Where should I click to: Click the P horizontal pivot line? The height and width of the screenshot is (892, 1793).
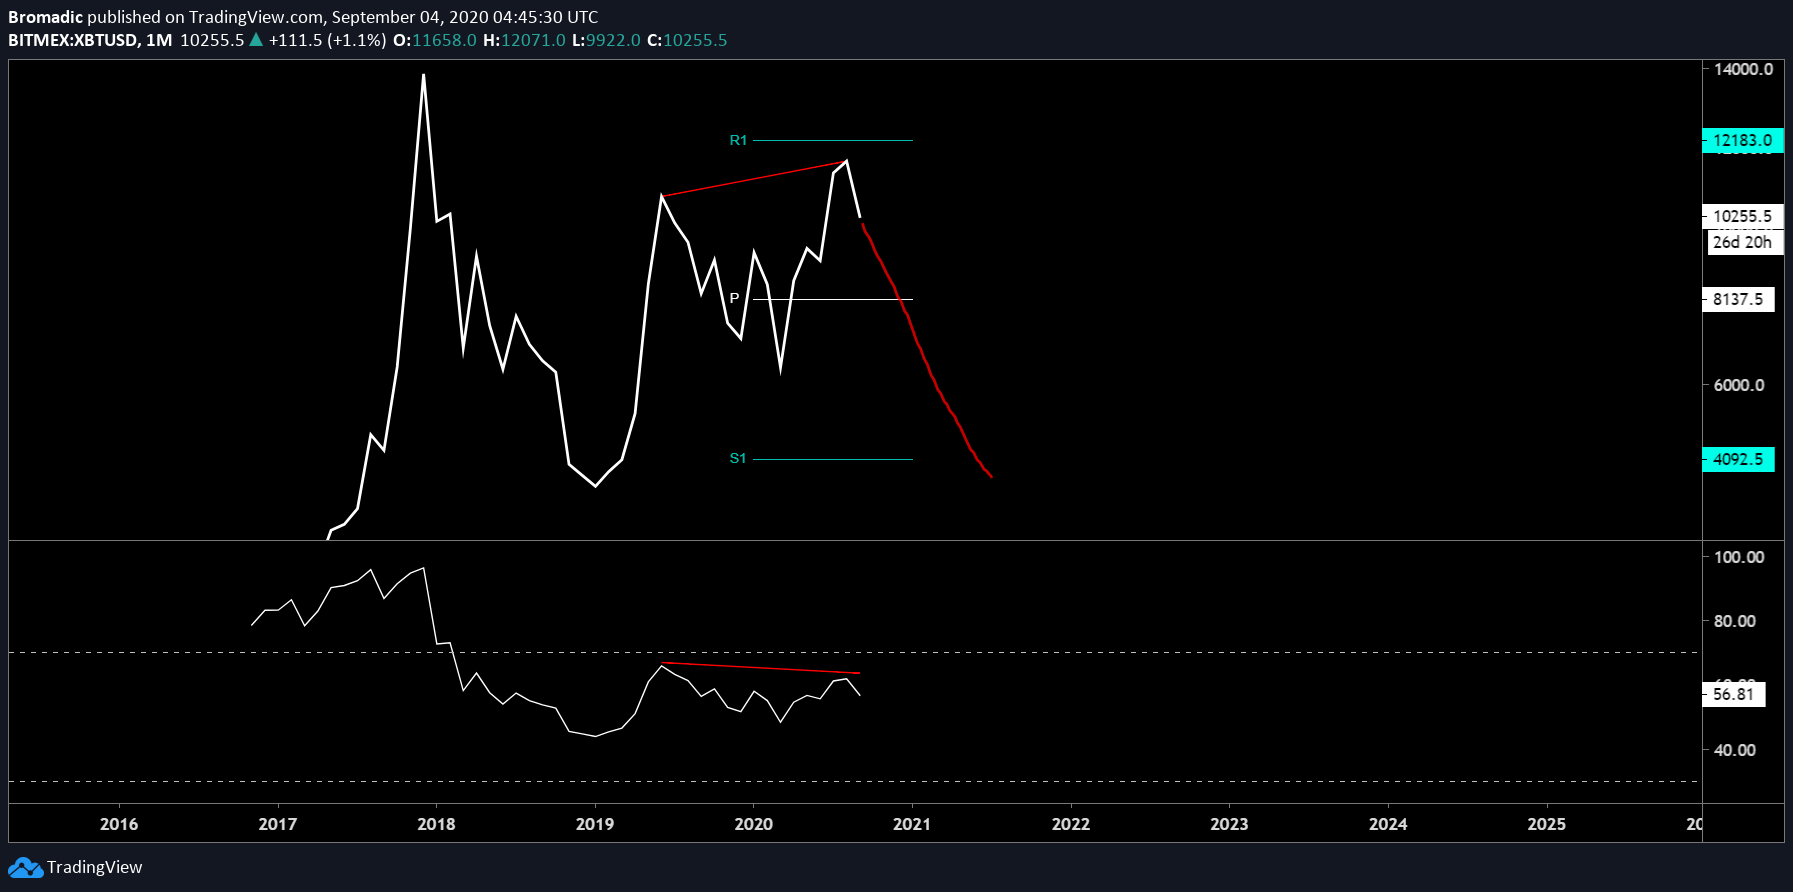click(832, 299)
